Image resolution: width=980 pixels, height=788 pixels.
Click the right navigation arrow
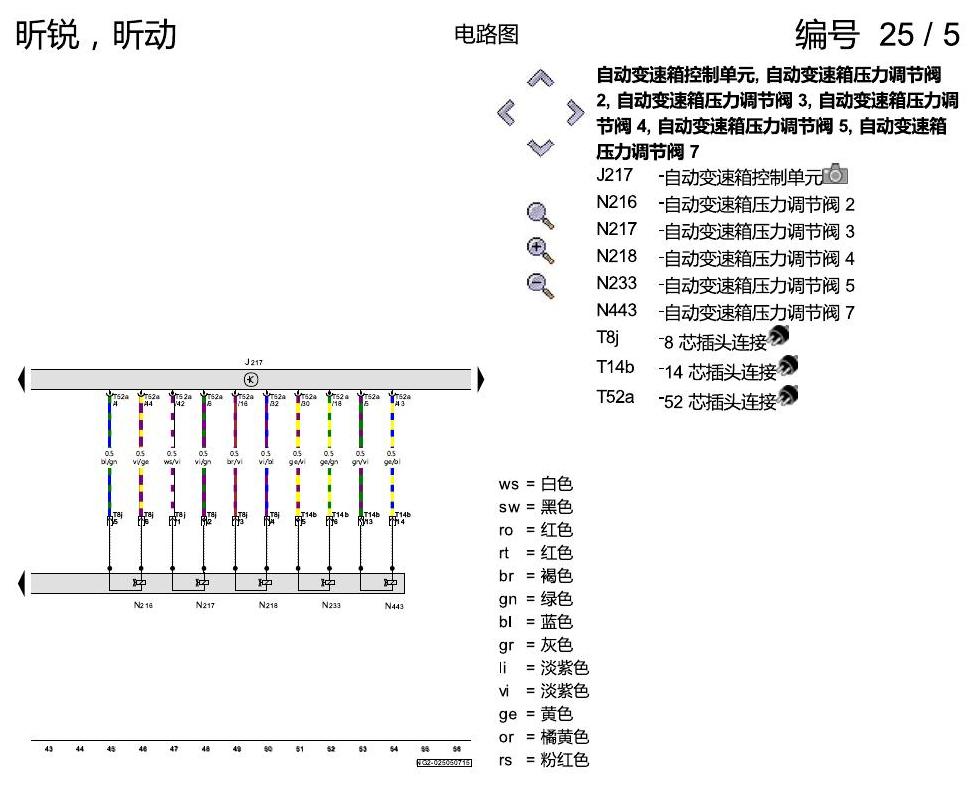point(575,112)
